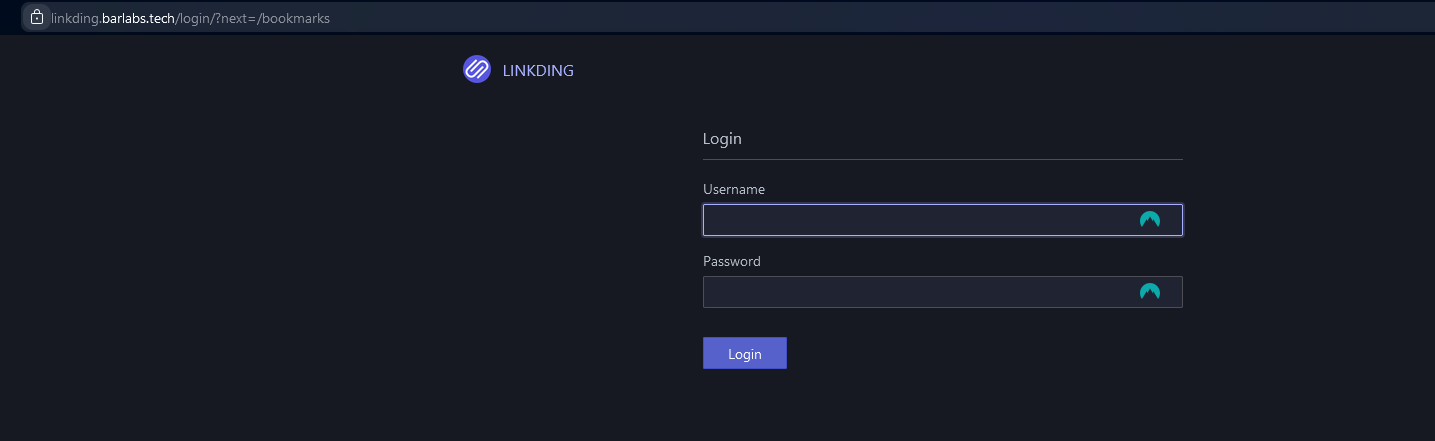Click the Username field label
This screenshot has width=1435, height=441.
pos(734,189)
